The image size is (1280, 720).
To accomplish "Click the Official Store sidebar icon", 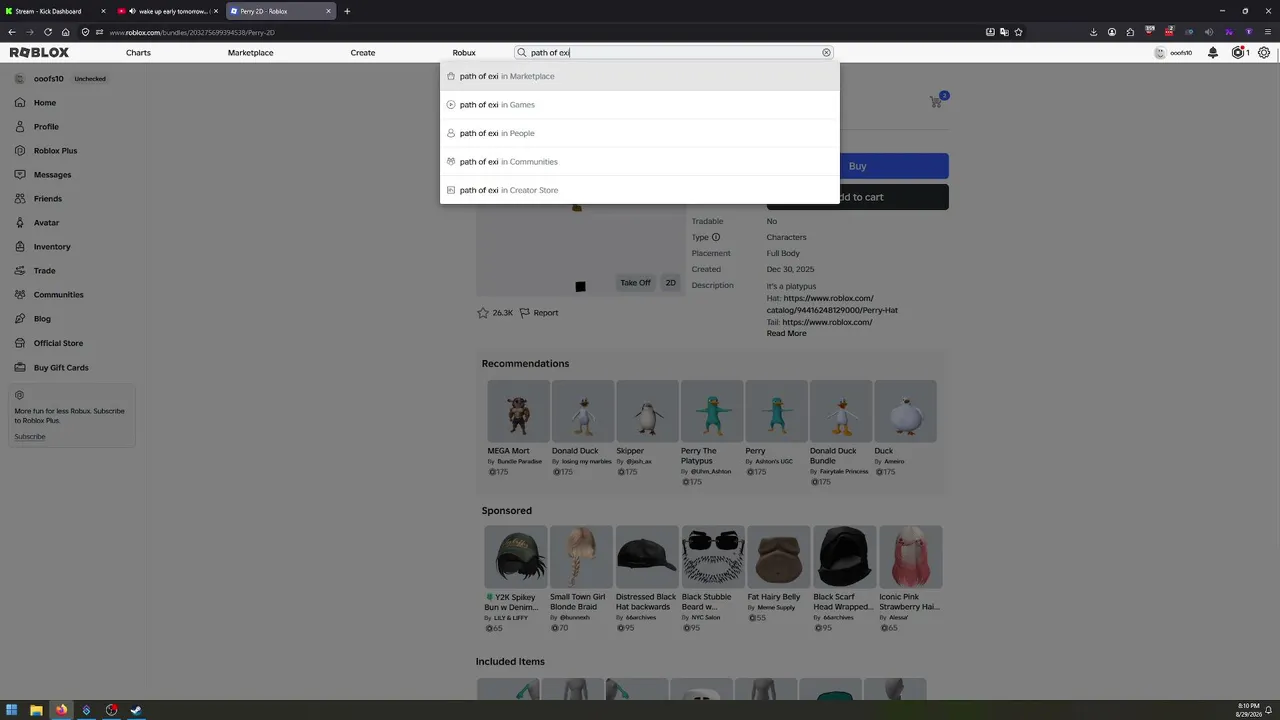I will coord(20,343).
